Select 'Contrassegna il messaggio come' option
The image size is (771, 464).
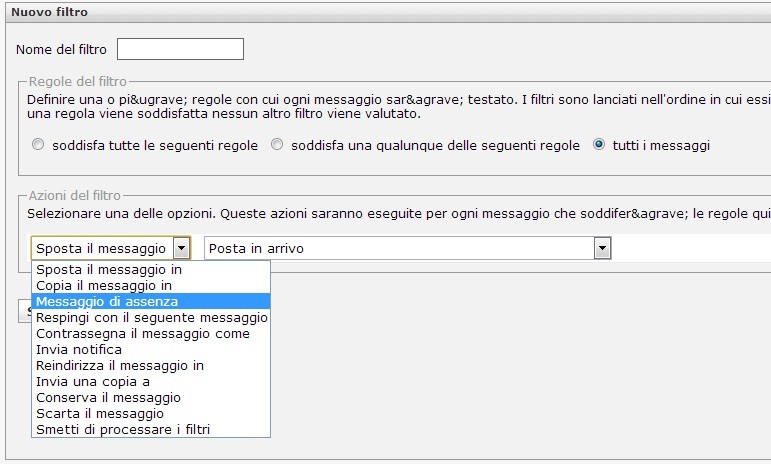pyautogui.click(x=143, y=334)
